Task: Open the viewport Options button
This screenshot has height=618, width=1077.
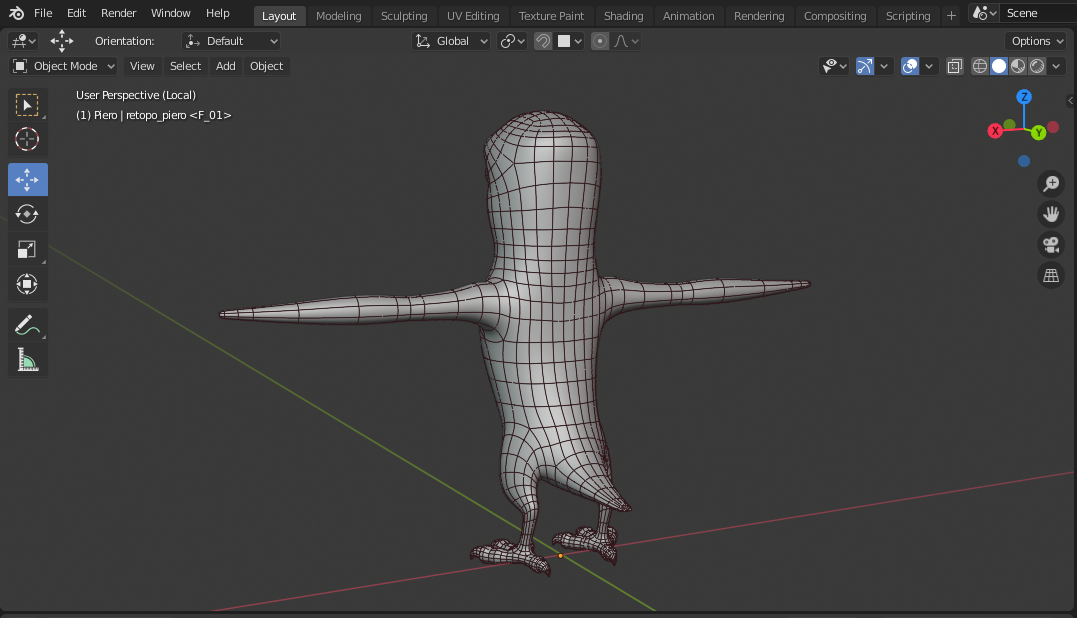Action: 1035,40
